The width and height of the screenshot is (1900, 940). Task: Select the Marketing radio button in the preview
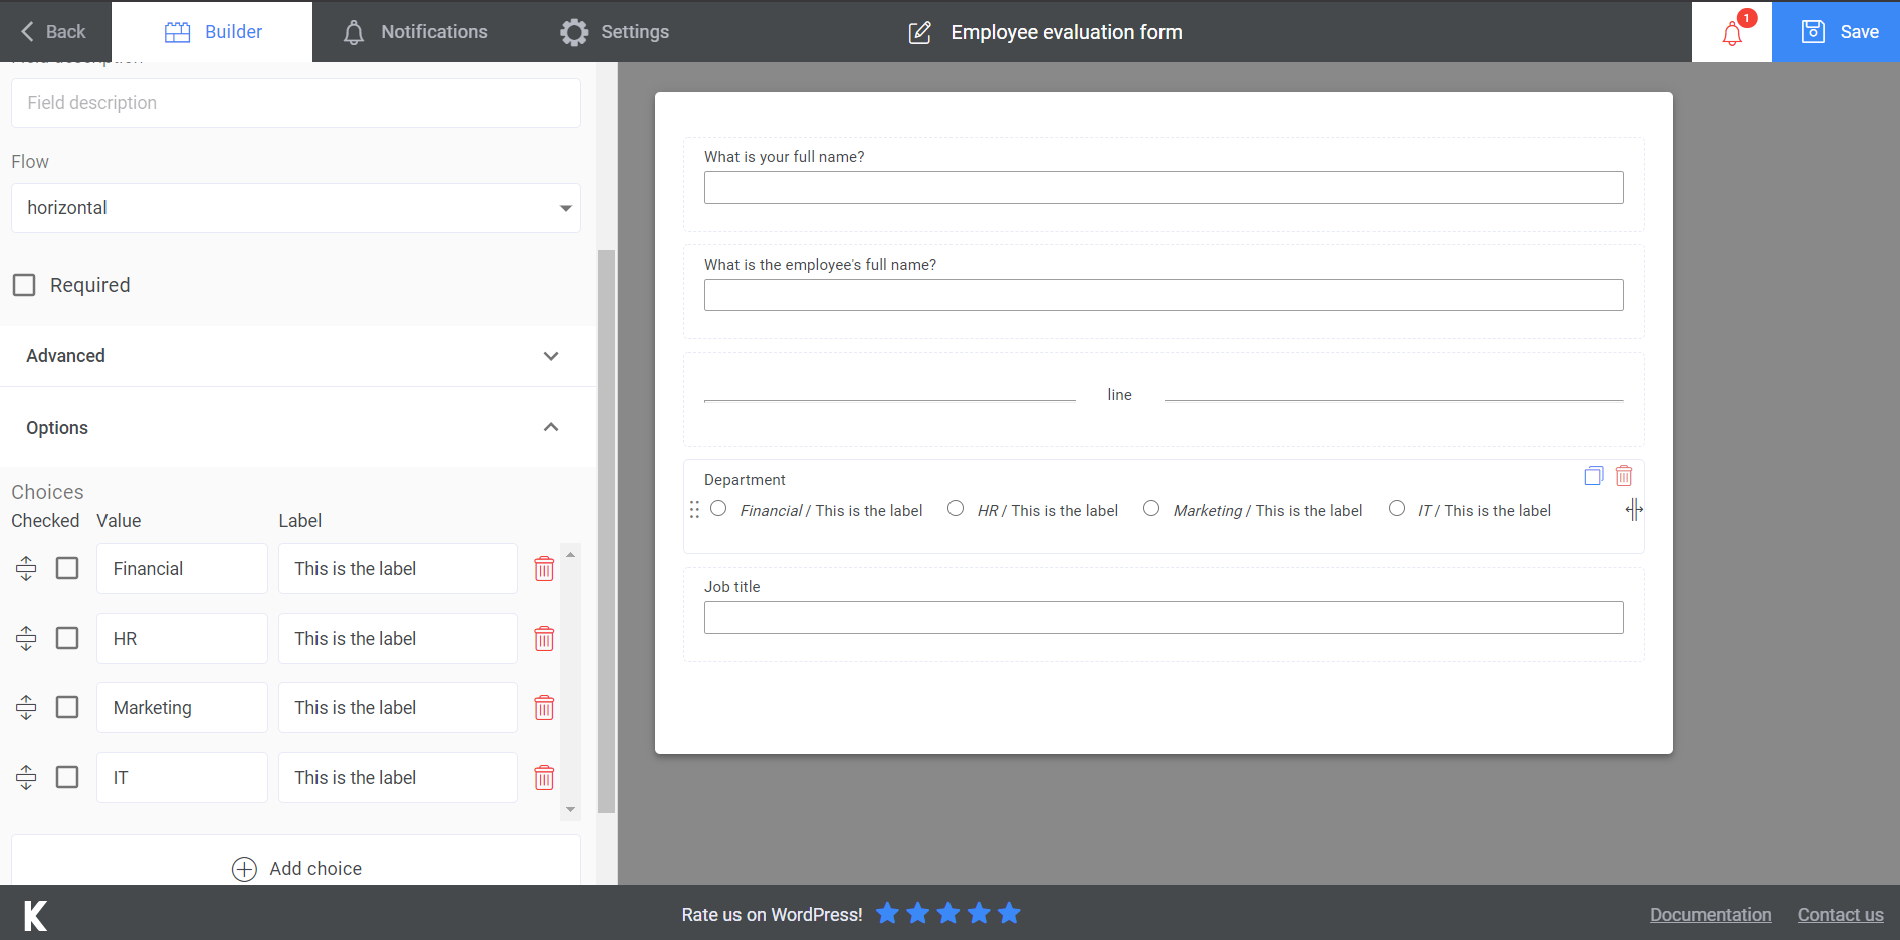(x=1150, y=508)
